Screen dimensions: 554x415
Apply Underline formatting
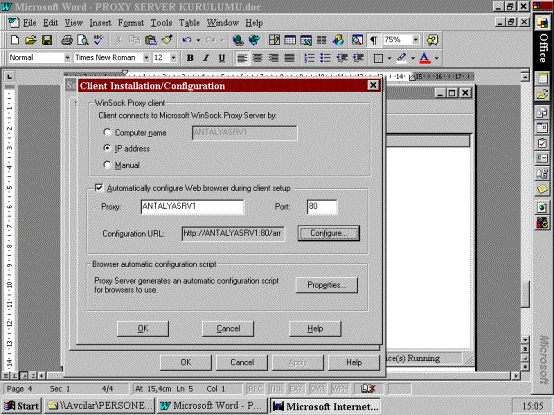[x=222, y=58]
